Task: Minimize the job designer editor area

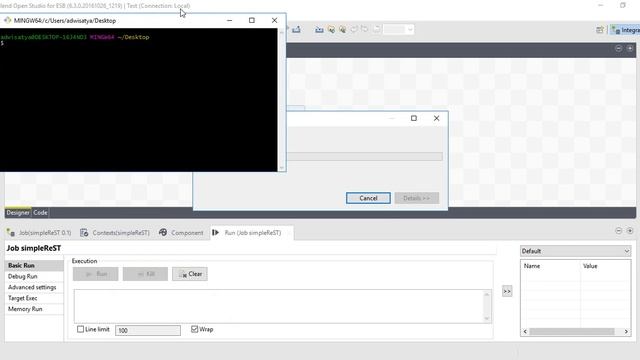Action: [x=618, y=49]
